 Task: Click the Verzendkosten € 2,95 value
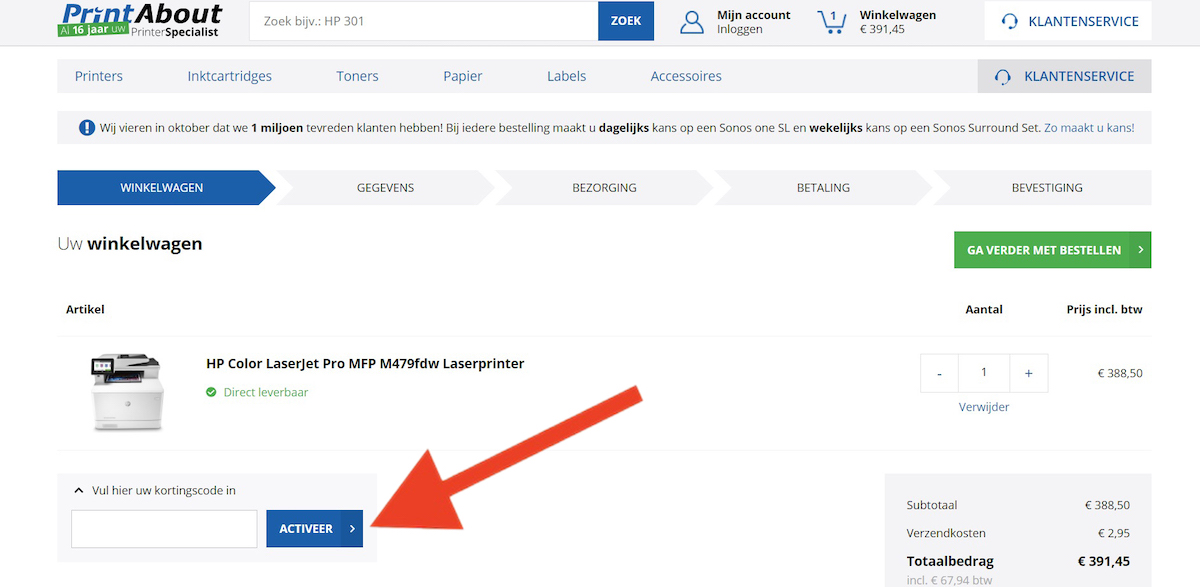click(x=1114, y=533)
